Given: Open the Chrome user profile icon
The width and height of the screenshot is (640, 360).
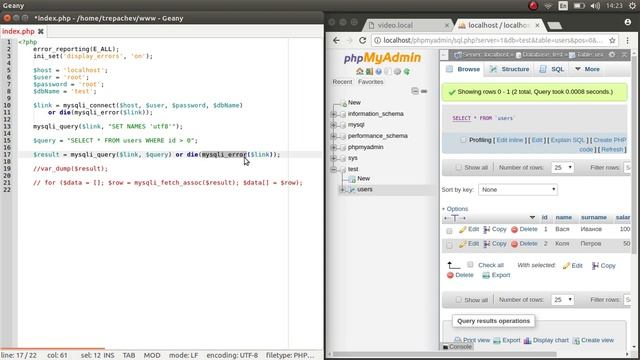Looking at the screenshot, I should tap(628, 22).
